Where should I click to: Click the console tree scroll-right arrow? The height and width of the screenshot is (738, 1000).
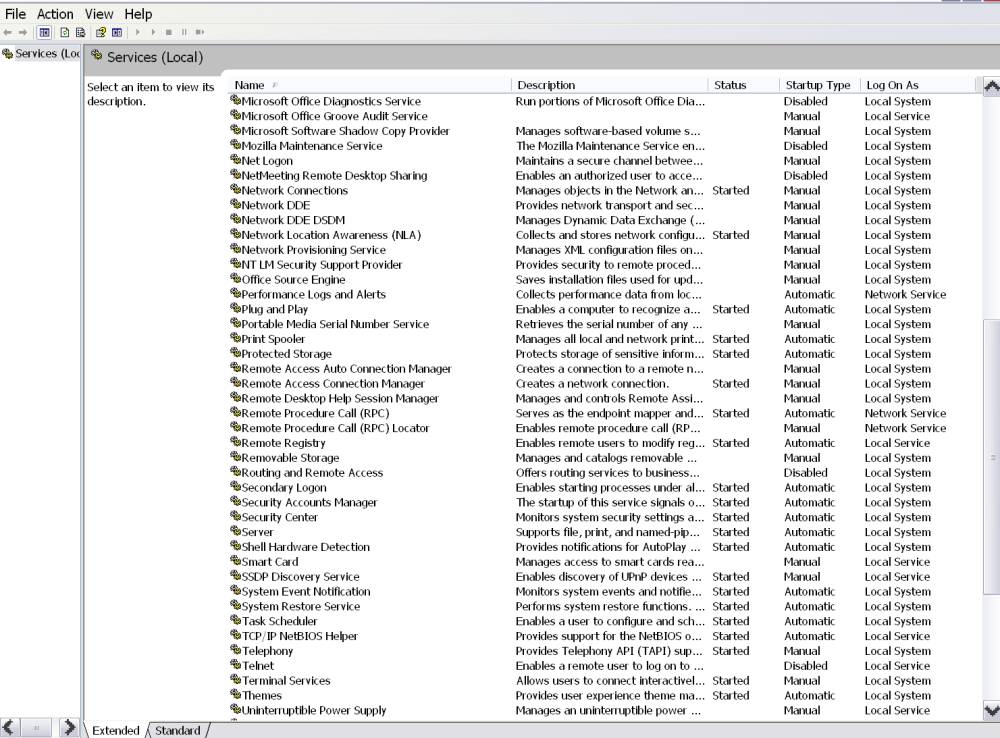click(68, 727)
